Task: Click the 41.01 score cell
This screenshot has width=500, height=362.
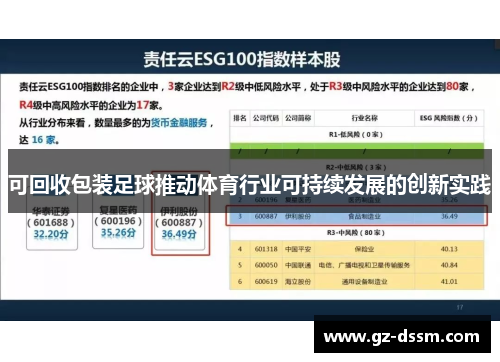Action: 449,282
